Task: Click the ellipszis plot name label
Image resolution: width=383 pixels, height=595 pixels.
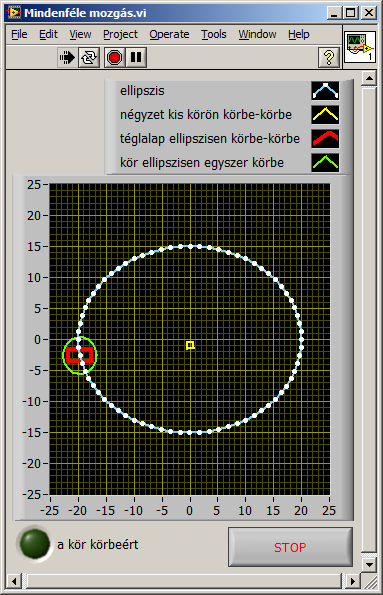Action: pyautogui.click(x=142, y=91)
